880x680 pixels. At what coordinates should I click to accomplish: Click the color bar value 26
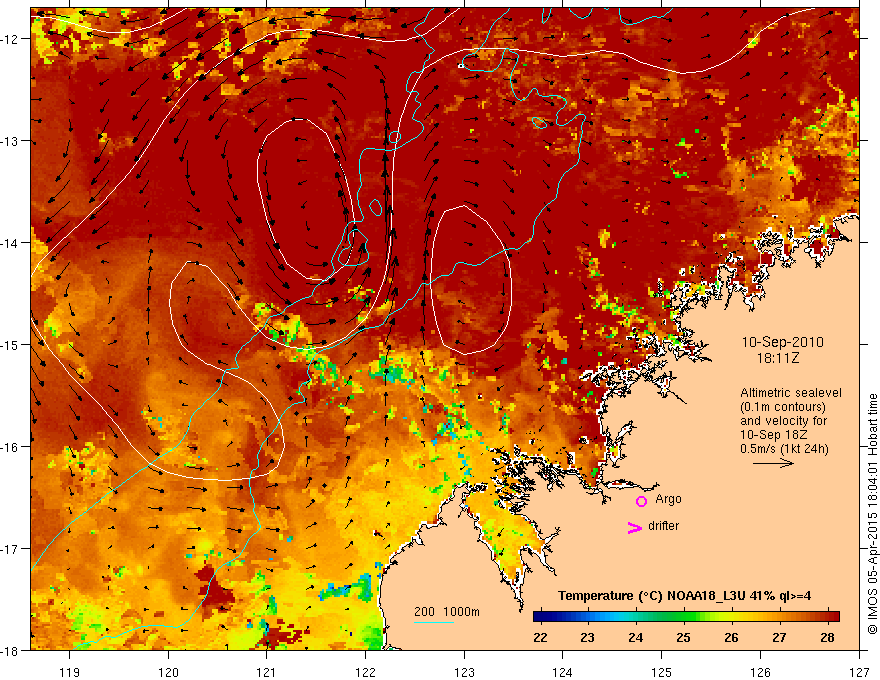[x=731, y=637]
